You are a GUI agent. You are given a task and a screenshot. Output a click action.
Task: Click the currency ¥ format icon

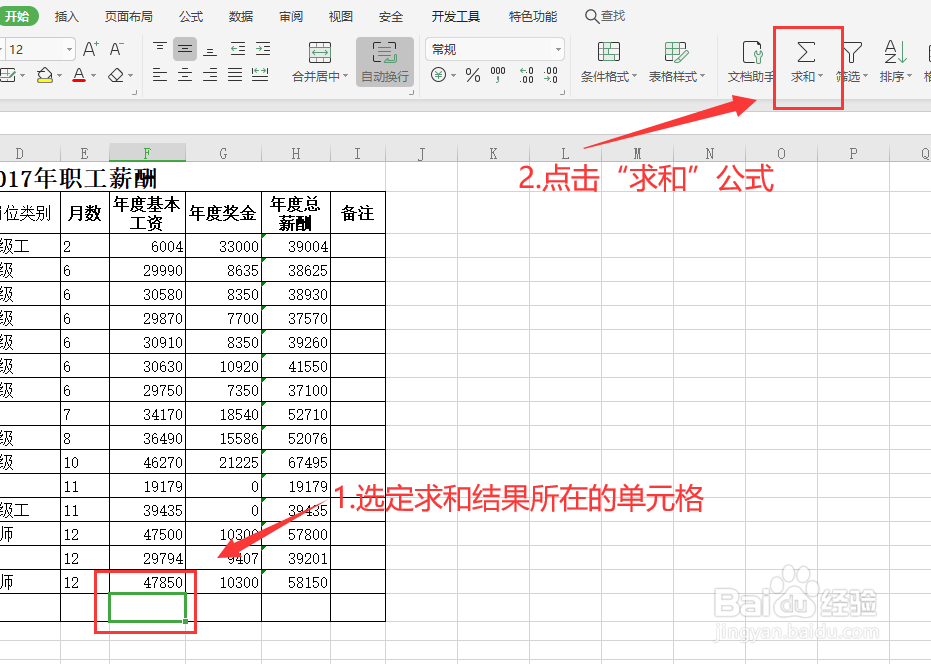click(x=440, y=76)
